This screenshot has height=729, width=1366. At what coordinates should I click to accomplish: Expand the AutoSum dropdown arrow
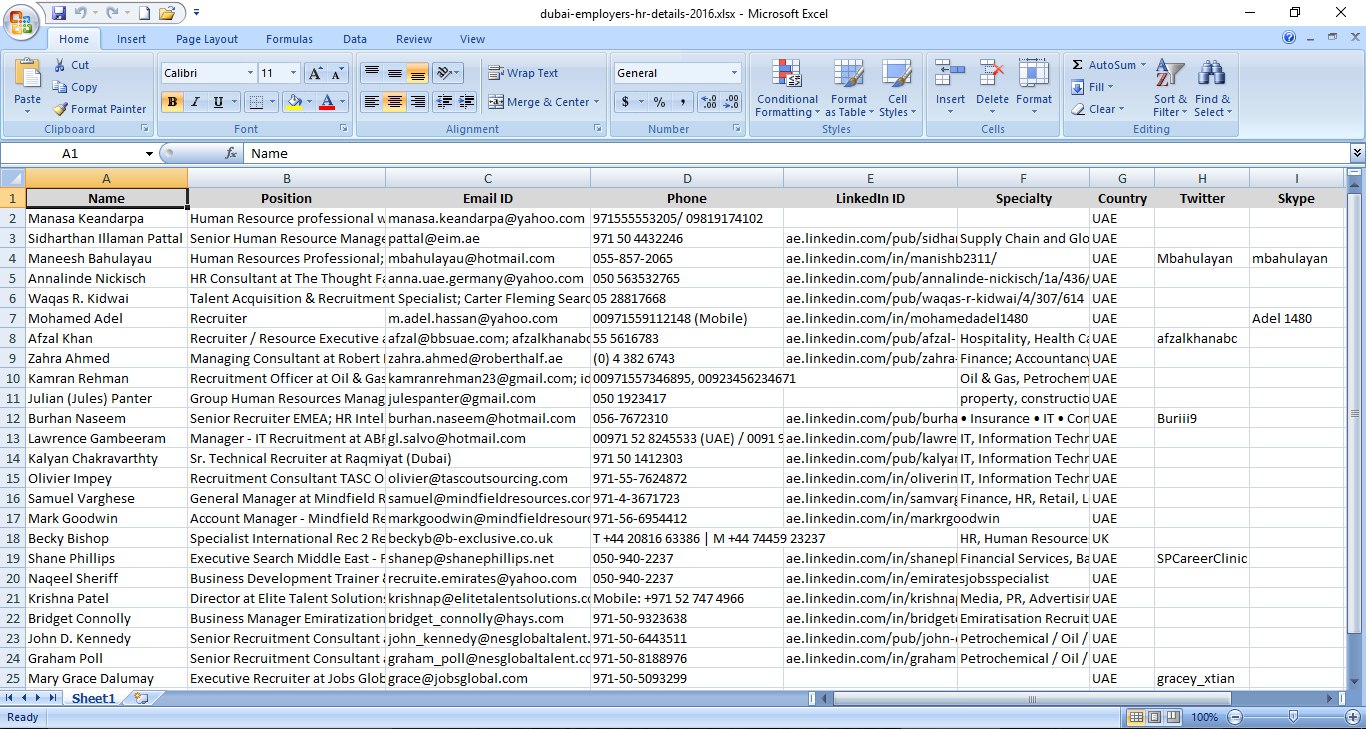(x=1143, y=65)
